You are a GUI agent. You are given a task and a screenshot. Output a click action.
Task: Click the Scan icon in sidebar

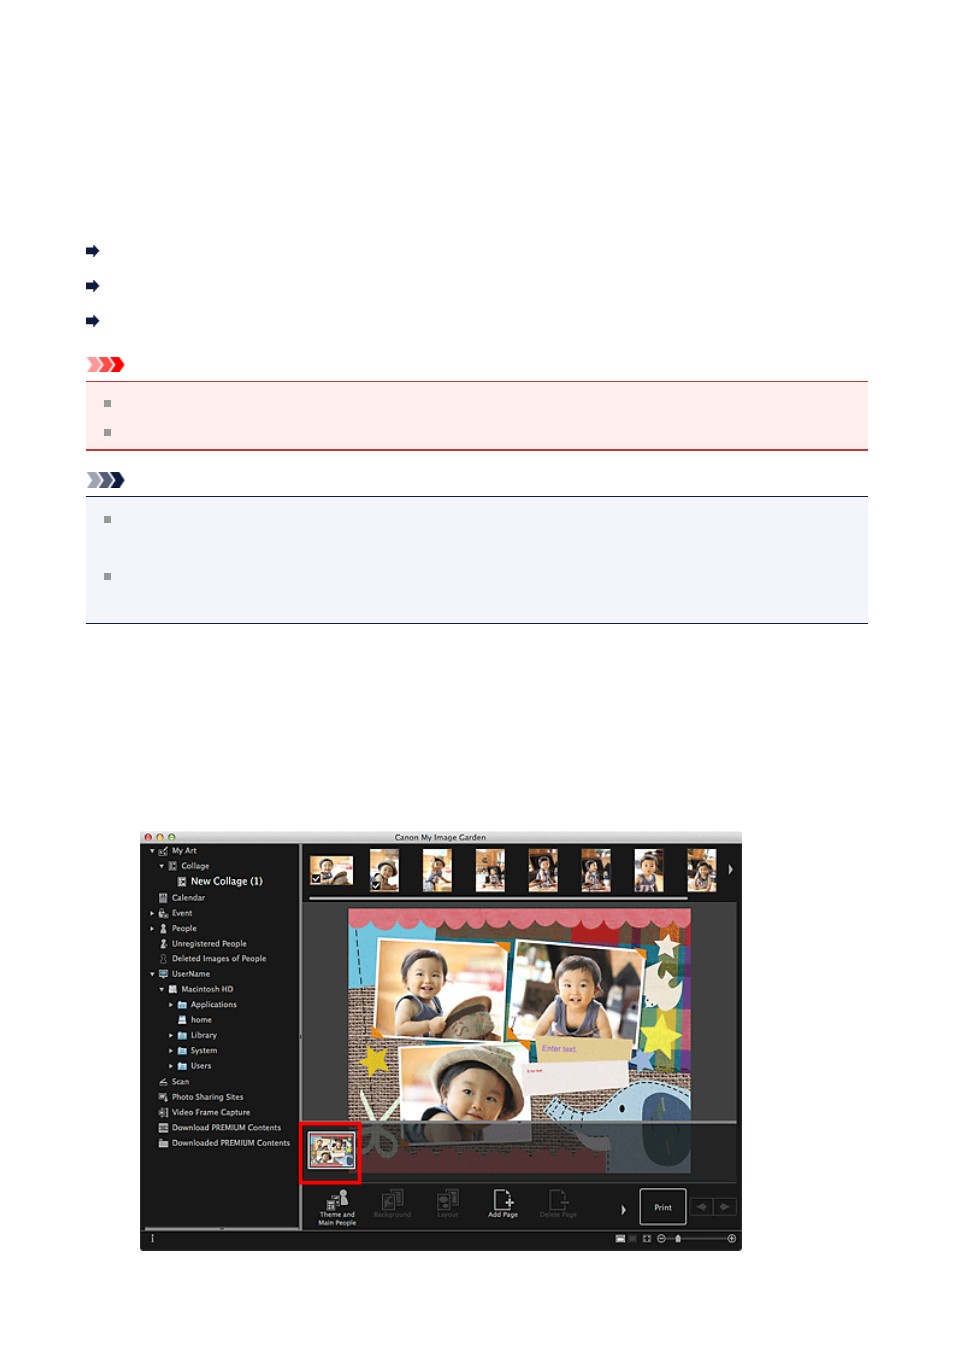163,1081
